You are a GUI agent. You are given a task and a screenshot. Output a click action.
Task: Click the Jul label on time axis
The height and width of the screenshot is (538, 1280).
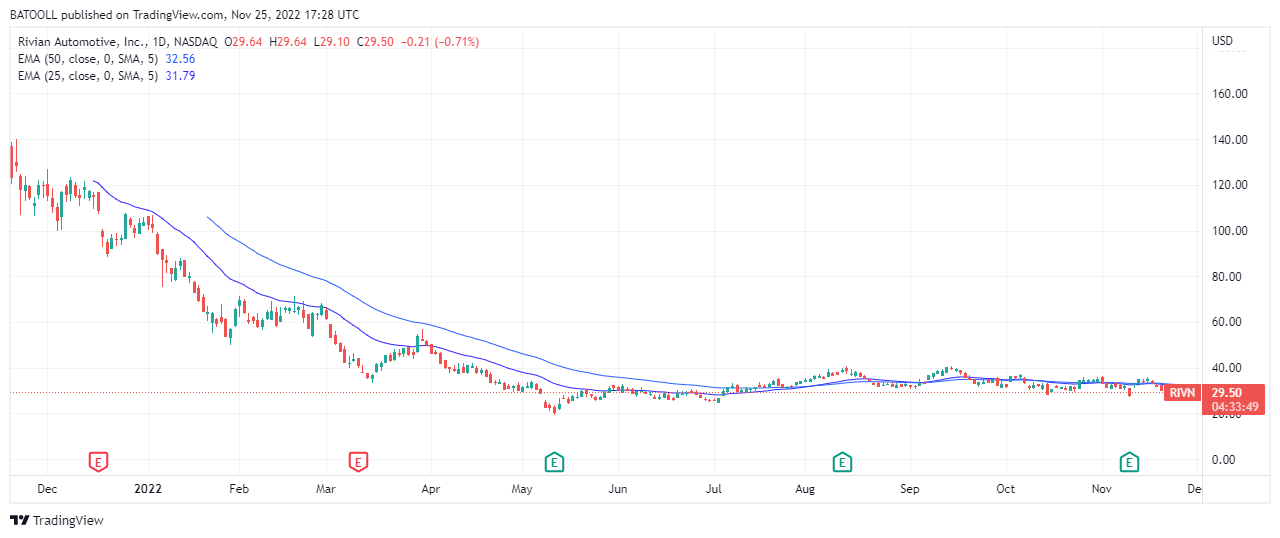coord(715,489)
